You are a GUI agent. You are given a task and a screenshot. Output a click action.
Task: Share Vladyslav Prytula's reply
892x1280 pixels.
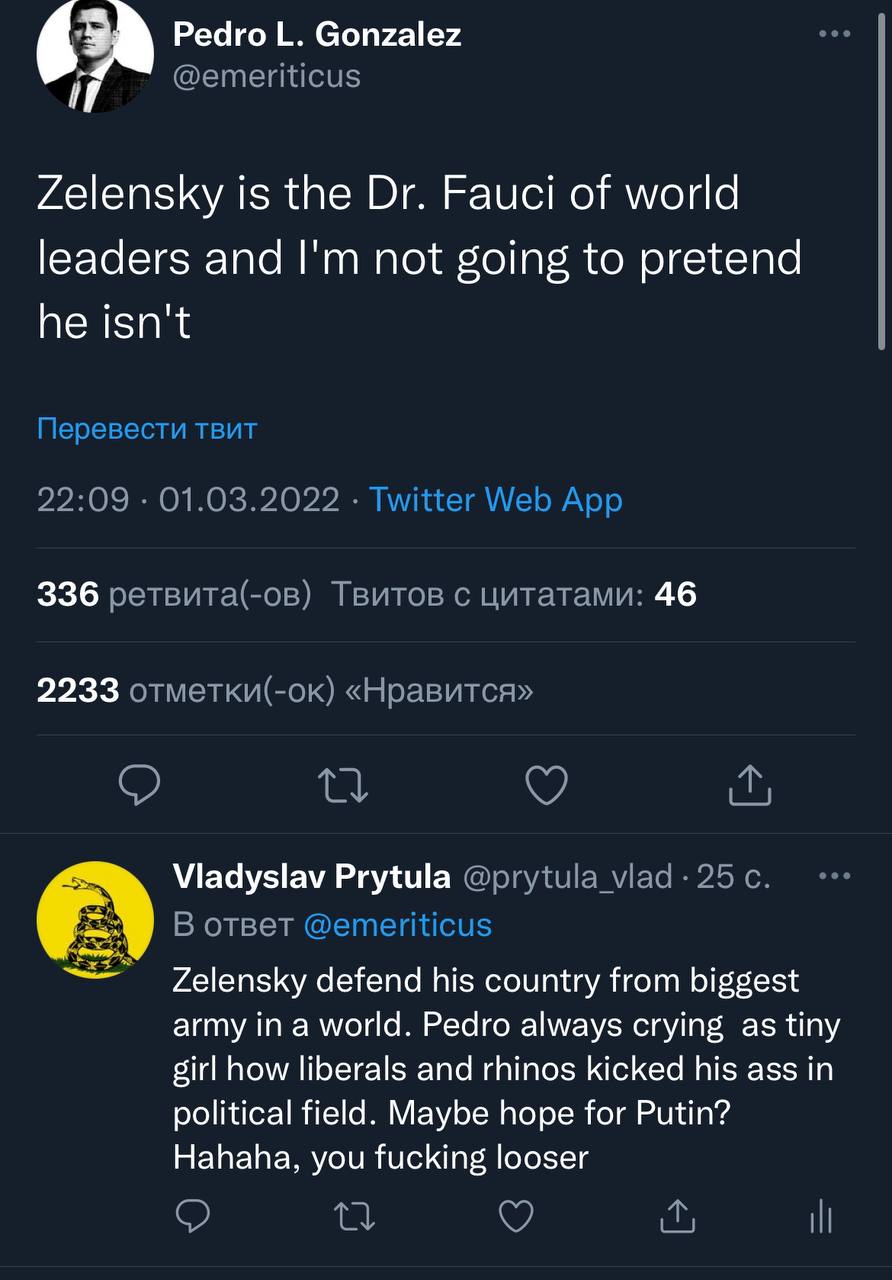[x=677, y=1216]
